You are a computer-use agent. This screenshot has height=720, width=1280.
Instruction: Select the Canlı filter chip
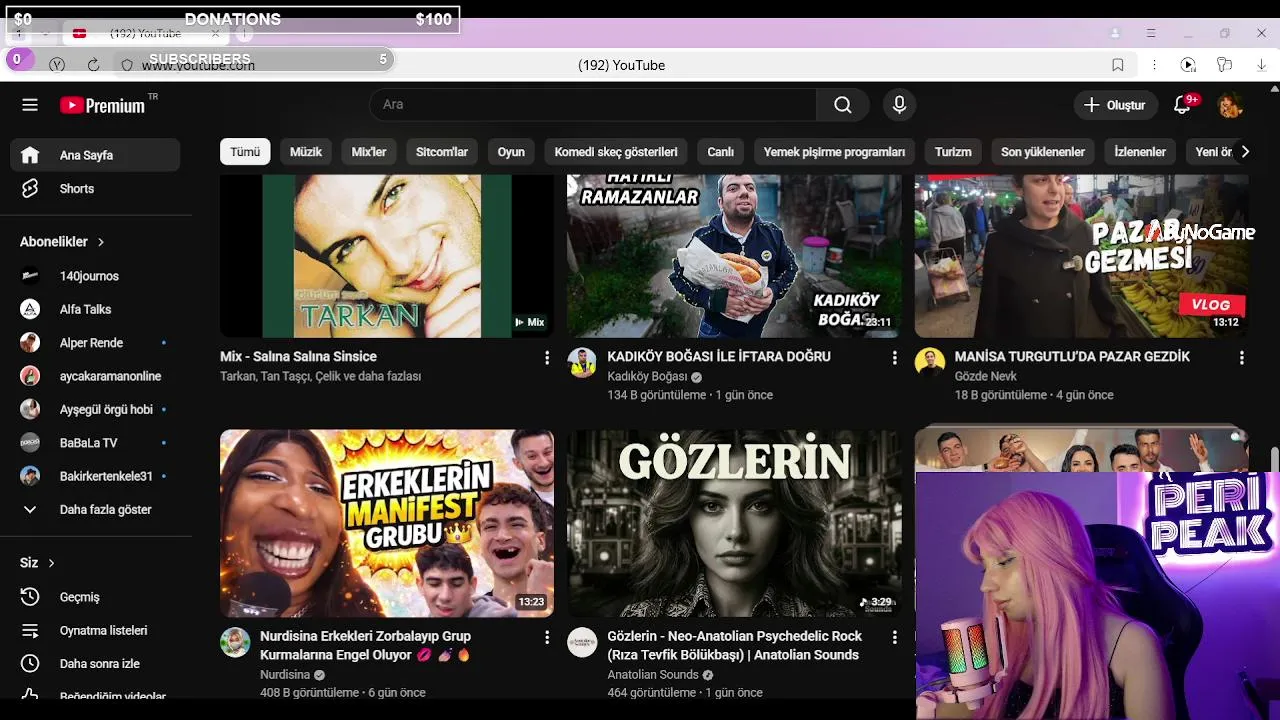point(721,152)
